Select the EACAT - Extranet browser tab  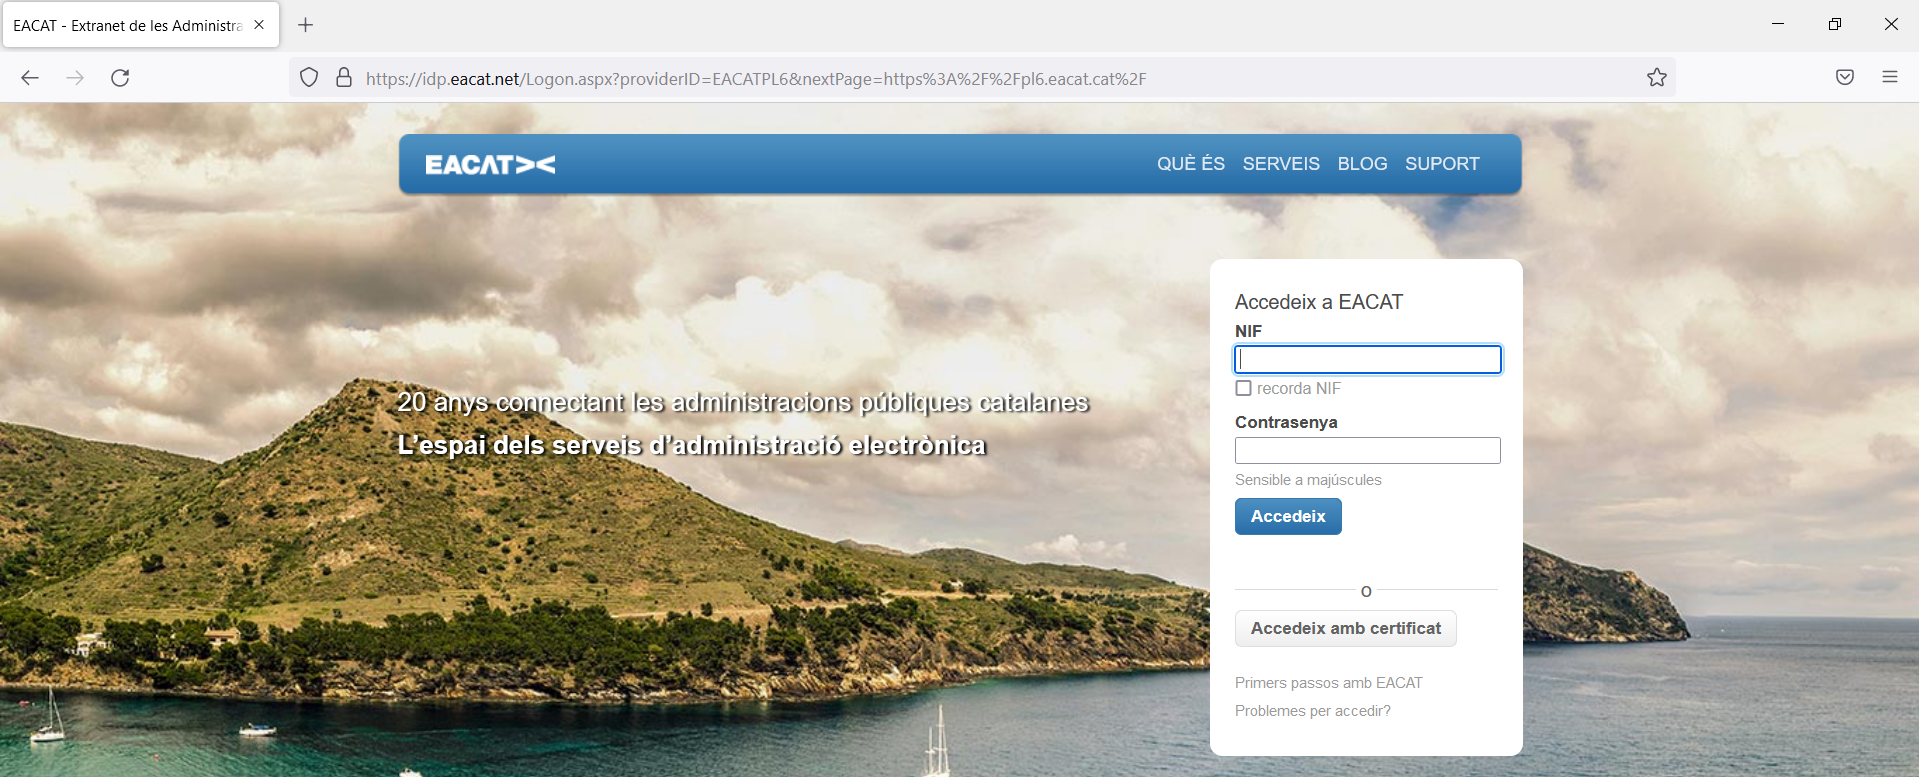click(141, 25)
